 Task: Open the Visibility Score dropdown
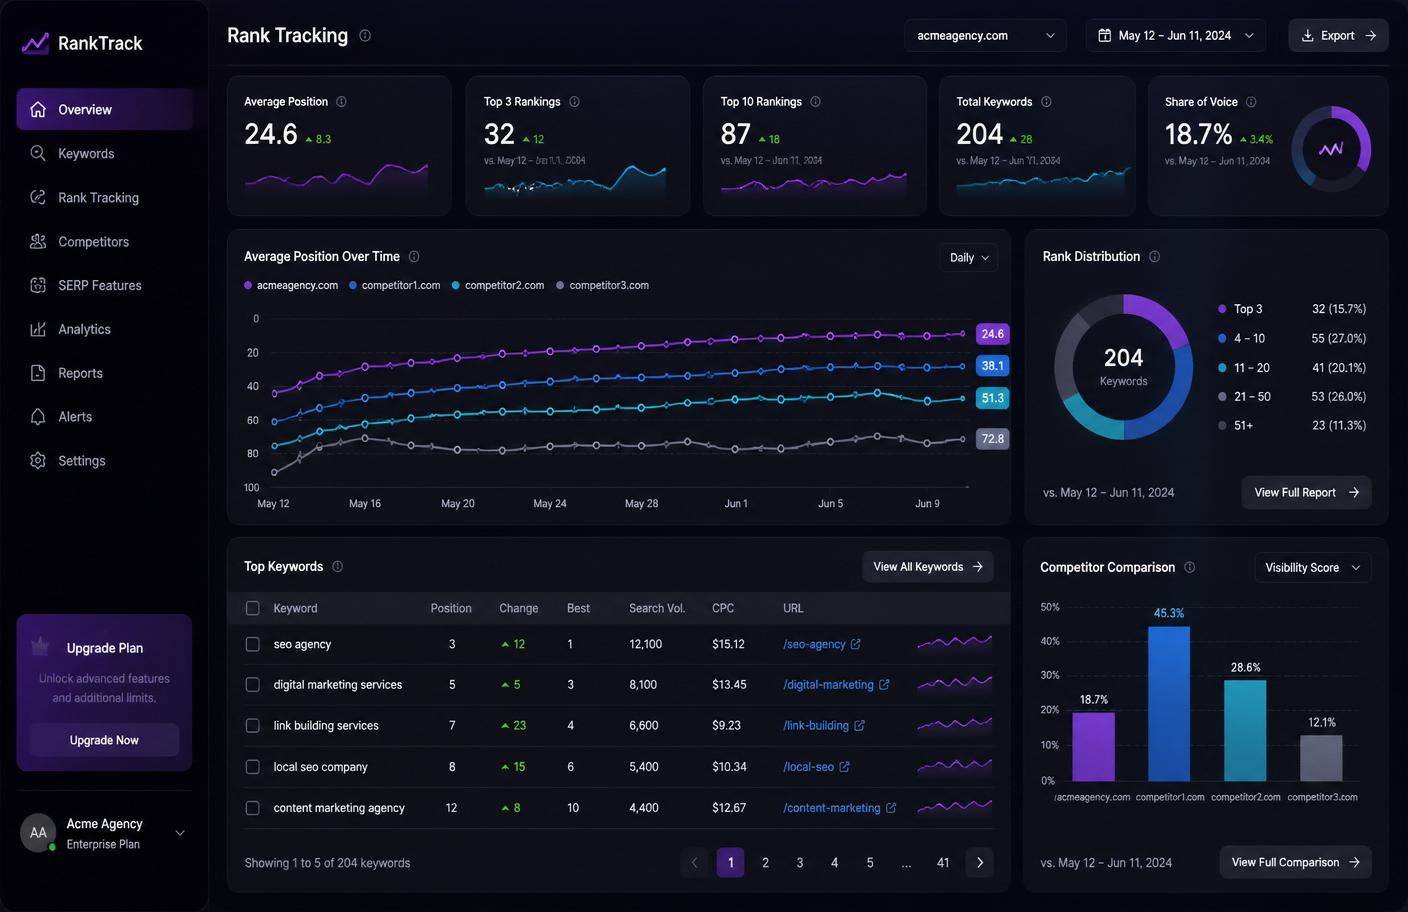(1312, 567)
